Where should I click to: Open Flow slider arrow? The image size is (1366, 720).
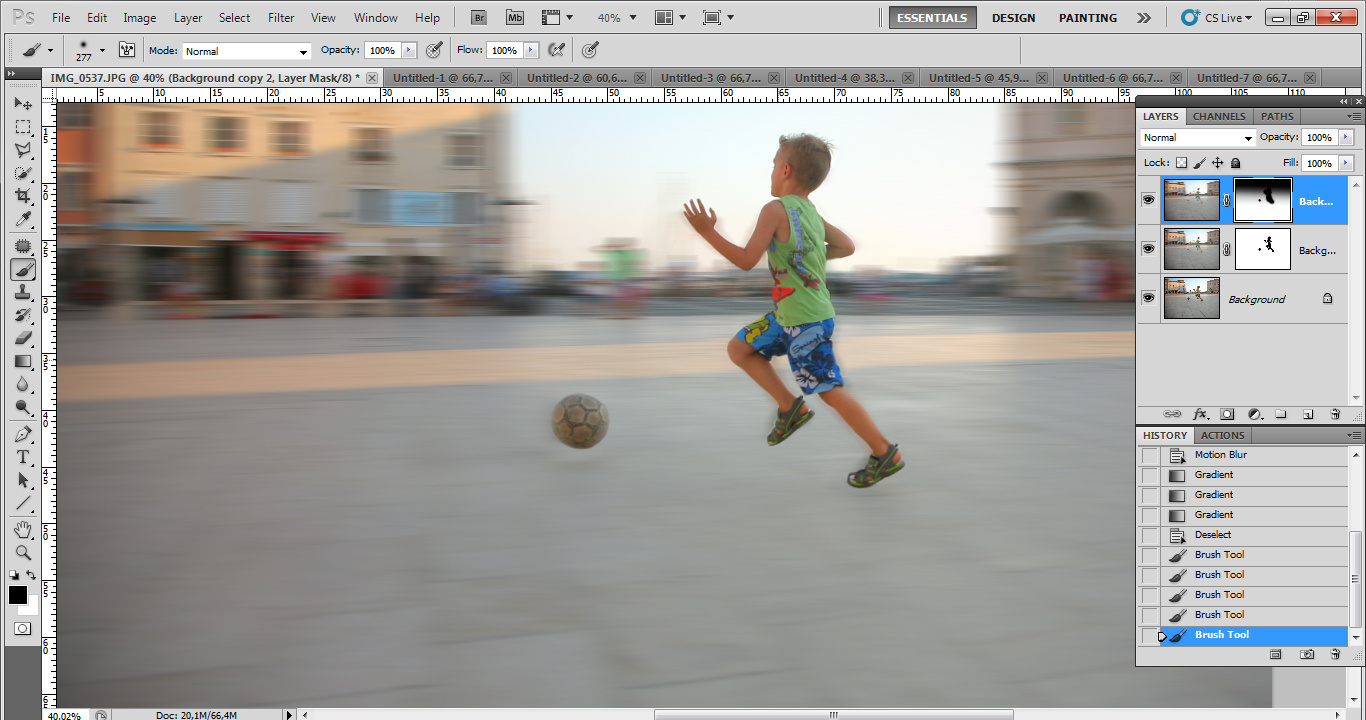[x=531, y=50]
